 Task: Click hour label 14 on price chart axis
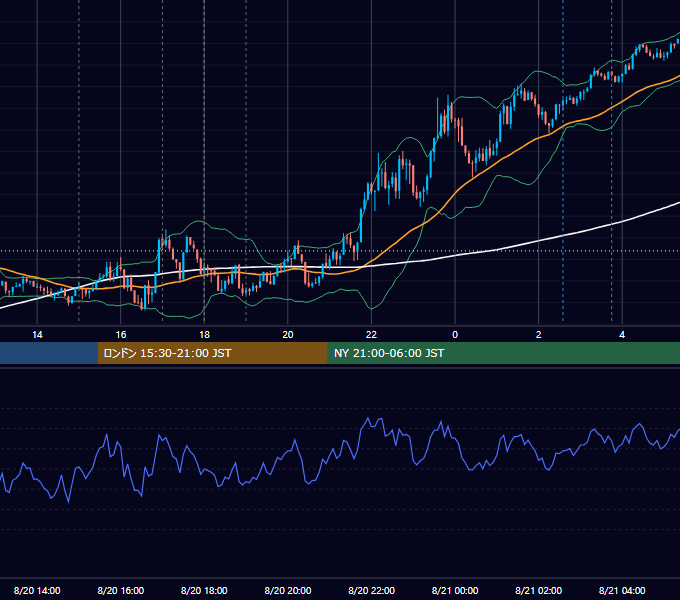pos(37,335)
